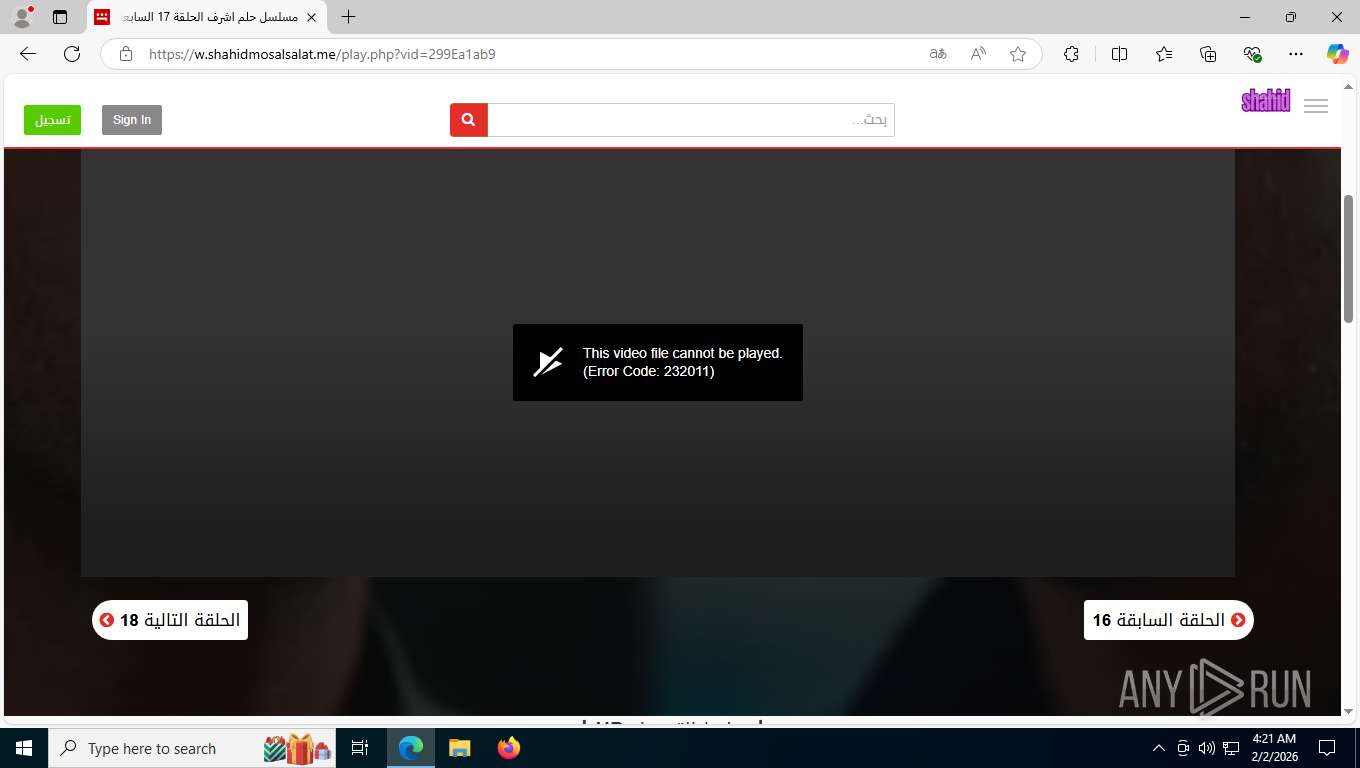Go to previous episode الحلقة السابقة 16

[1168, 620]
